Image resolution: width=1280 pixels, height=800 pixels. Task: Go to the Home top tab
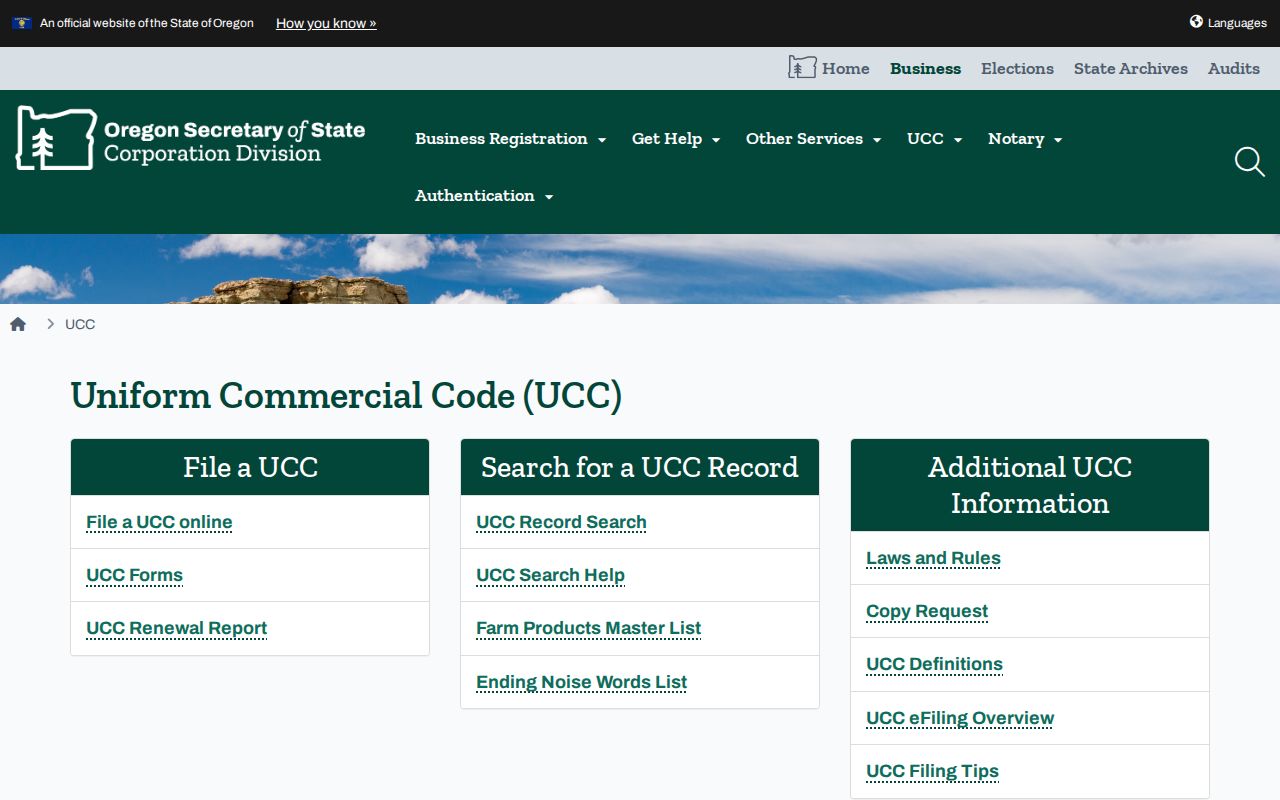(845, 69)
